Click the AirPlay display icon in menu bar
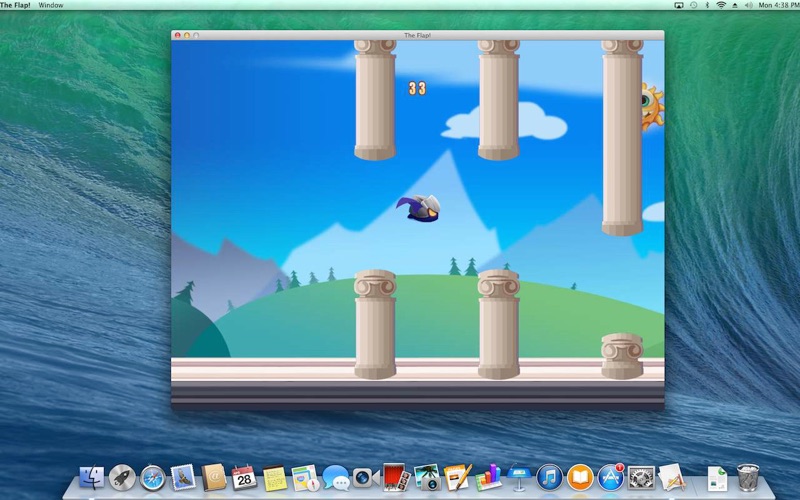Screen dimensions: 800x500 (x=679, y=5)
